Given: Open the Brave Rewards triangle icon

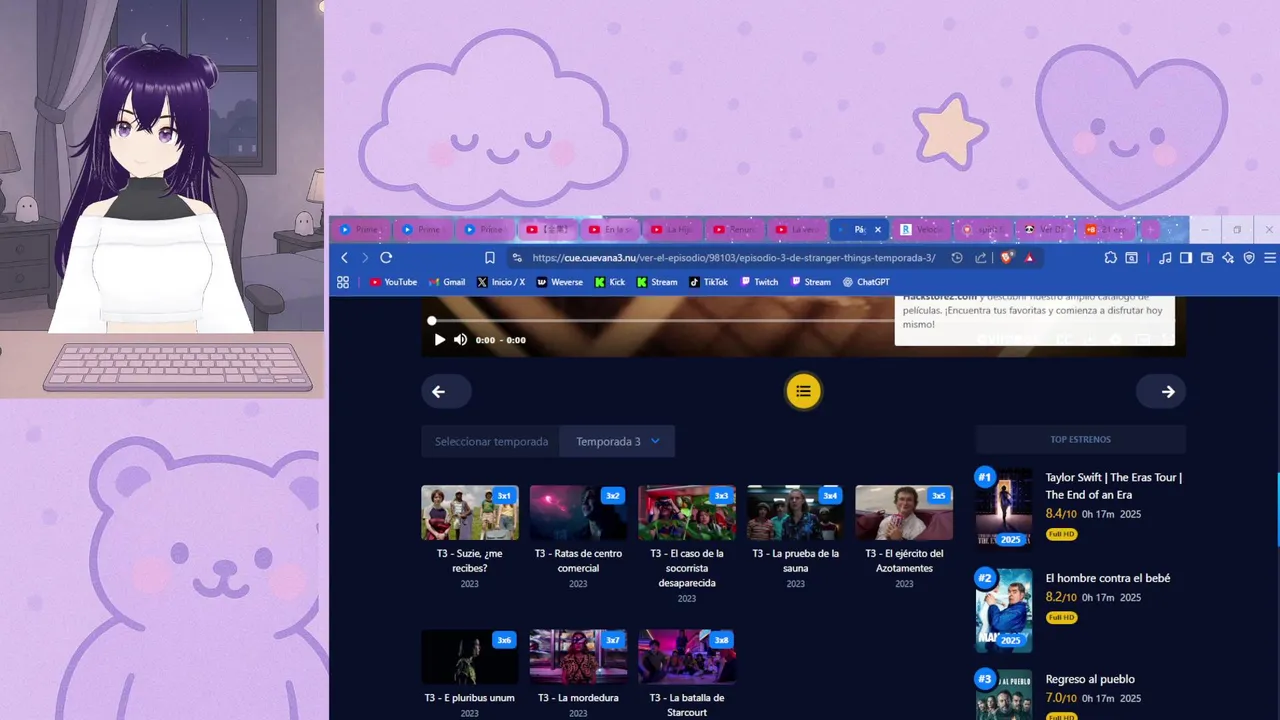Looking at the screenshot, I should point(1028,258).
